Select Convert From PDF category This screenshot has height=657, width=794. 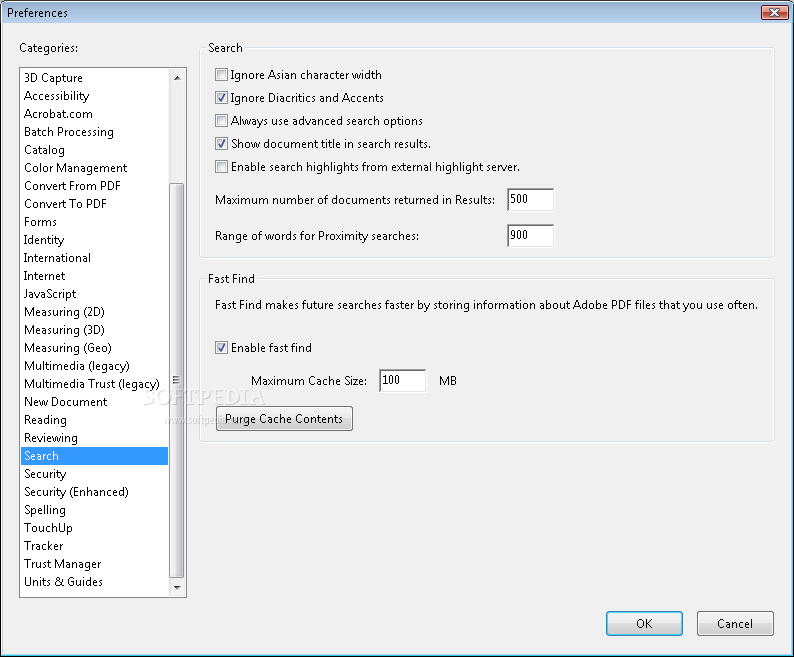[x=94, y=186]
